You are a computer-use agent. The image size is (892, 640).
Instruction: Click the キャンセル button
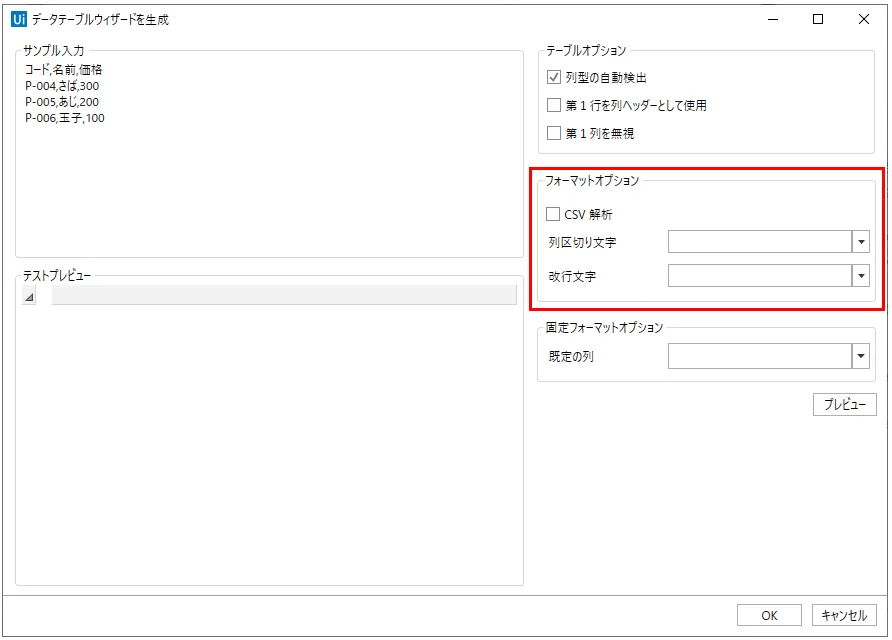click(x=844, y=616)
